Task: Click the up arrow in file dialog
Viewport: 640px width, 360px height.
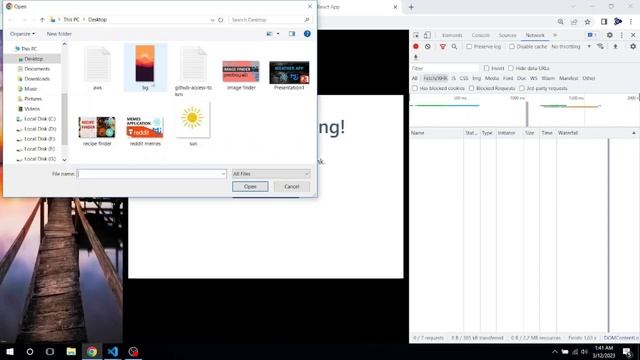Action: click(42, 20)
